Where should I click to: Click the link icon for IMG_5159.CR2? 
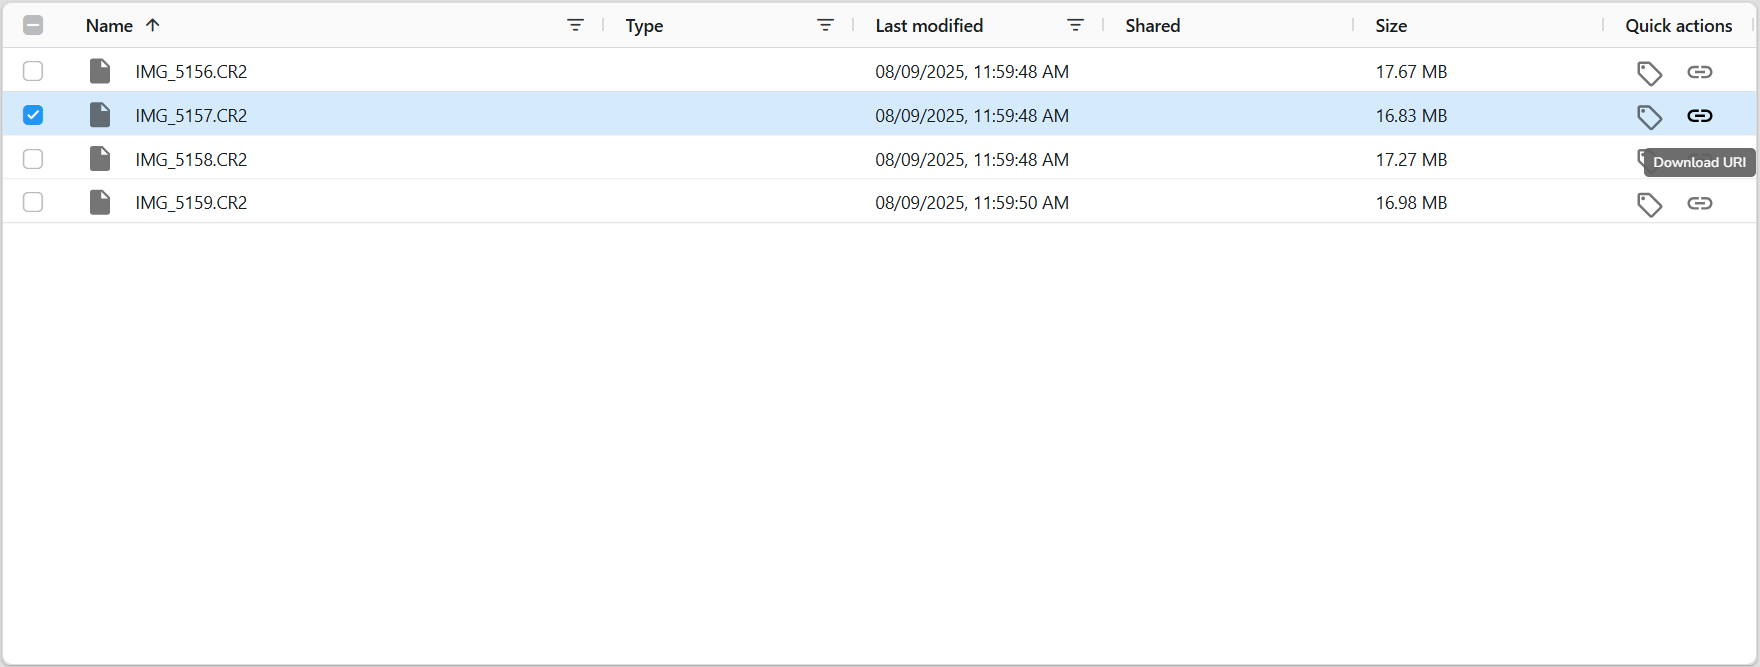click(x=1700, y=203)
